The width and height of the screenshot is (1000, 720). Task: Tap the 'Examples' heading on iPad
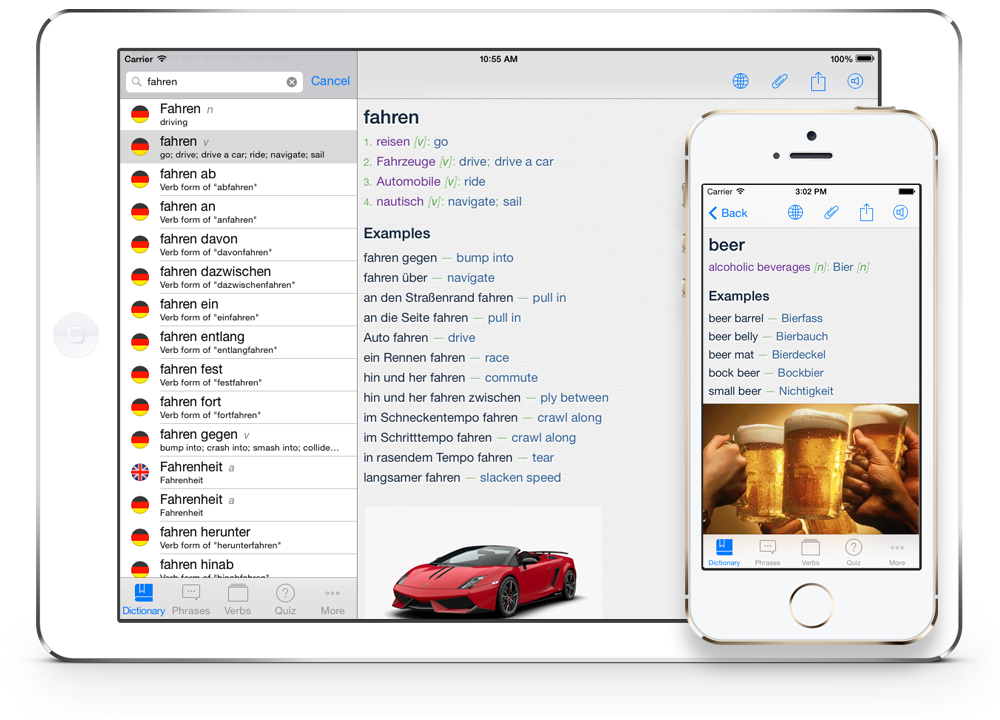(x=397, y=233)
